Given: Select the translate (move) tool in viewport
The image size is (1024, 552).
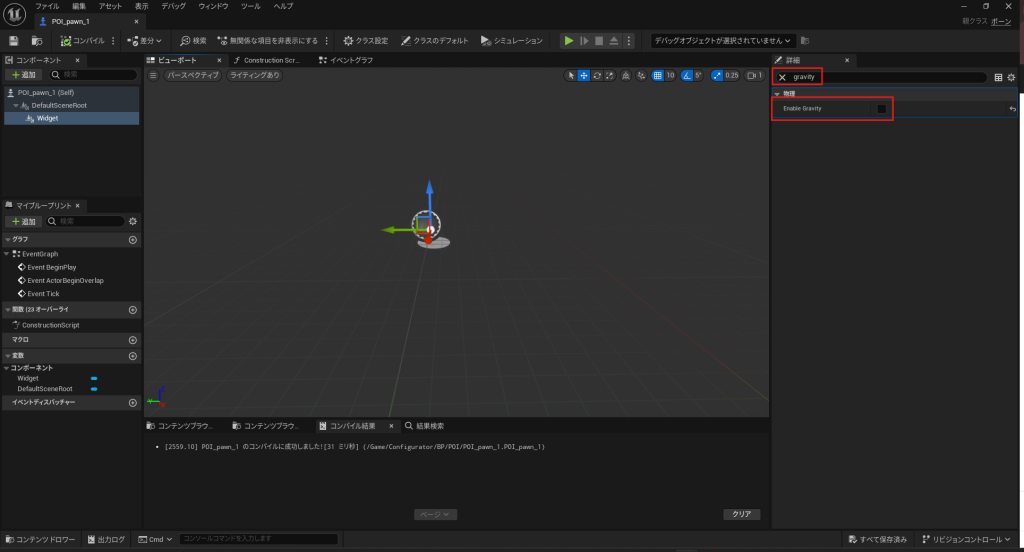Looking at the screenshot, I should tap(584, 75).
